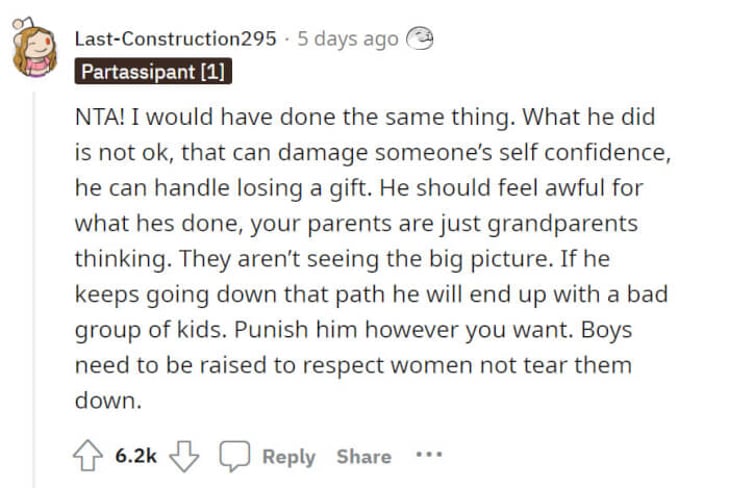Screen dimensions: 729x488
Task: Click the speech bubble reply icon
Action: [234, 456]
